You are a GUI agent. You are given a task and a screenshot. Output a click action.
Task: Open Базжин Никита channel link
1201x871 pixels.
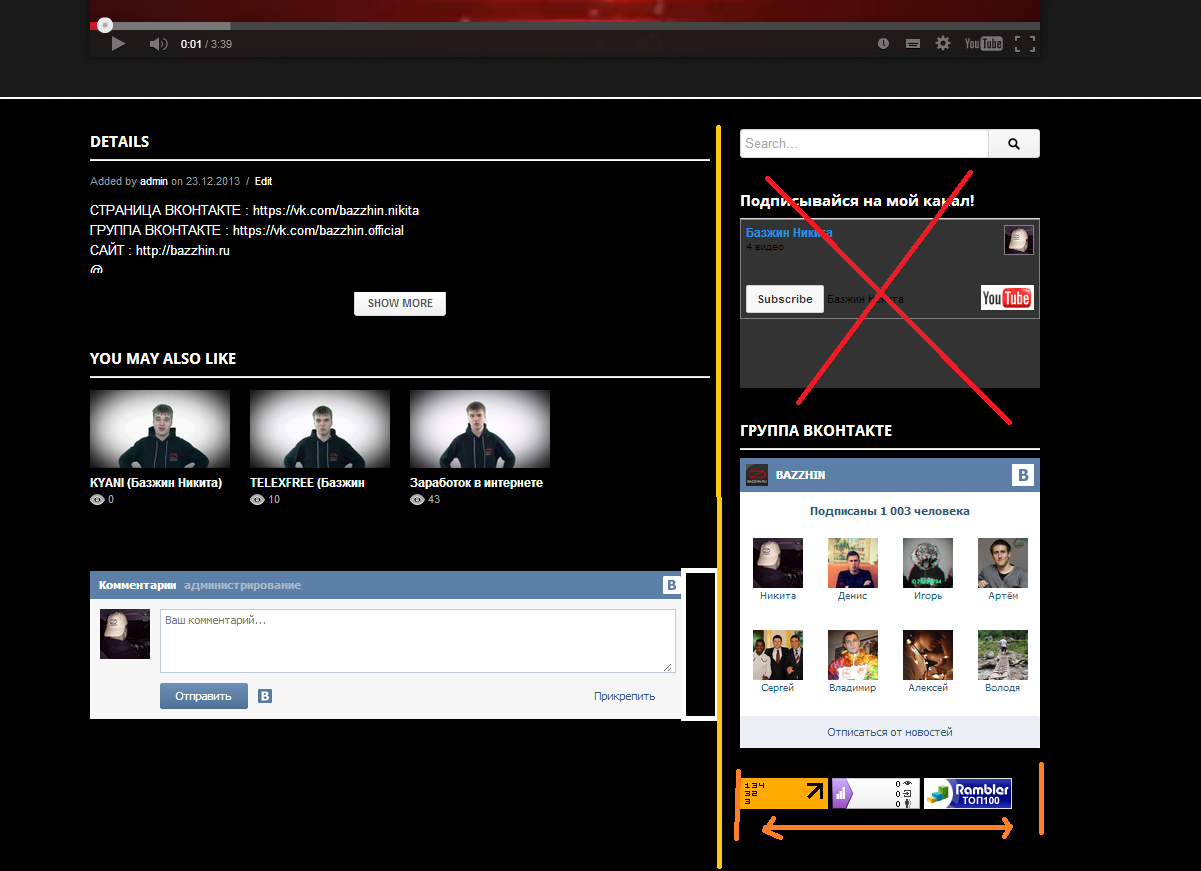[789, 233]
